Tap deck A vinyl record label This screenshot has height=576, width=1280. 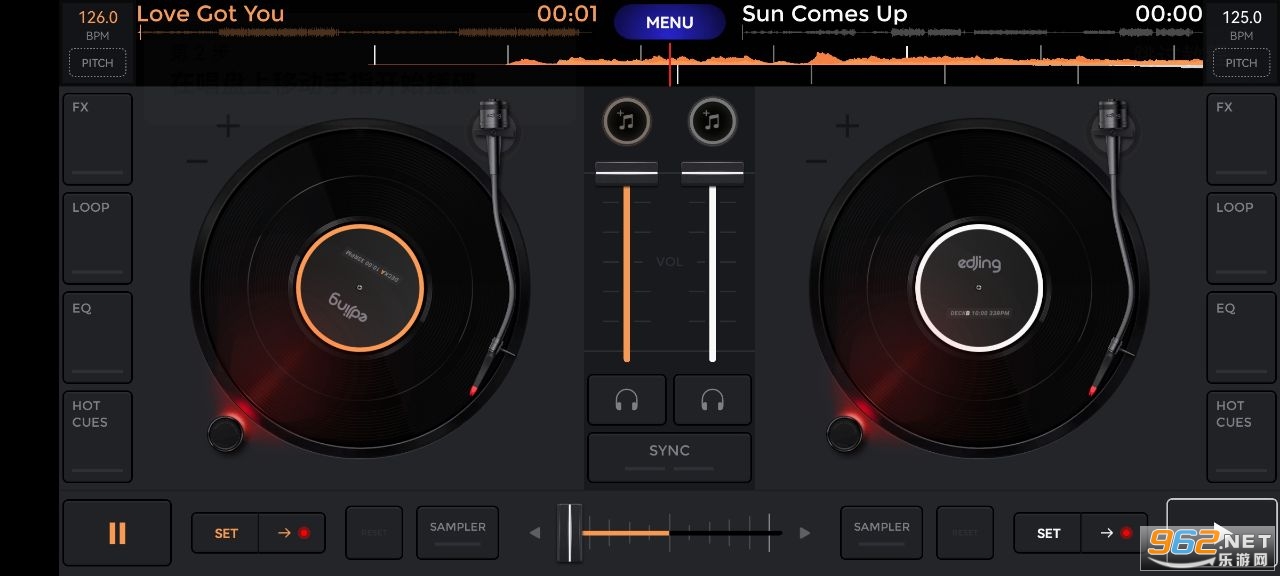point(360,287)
